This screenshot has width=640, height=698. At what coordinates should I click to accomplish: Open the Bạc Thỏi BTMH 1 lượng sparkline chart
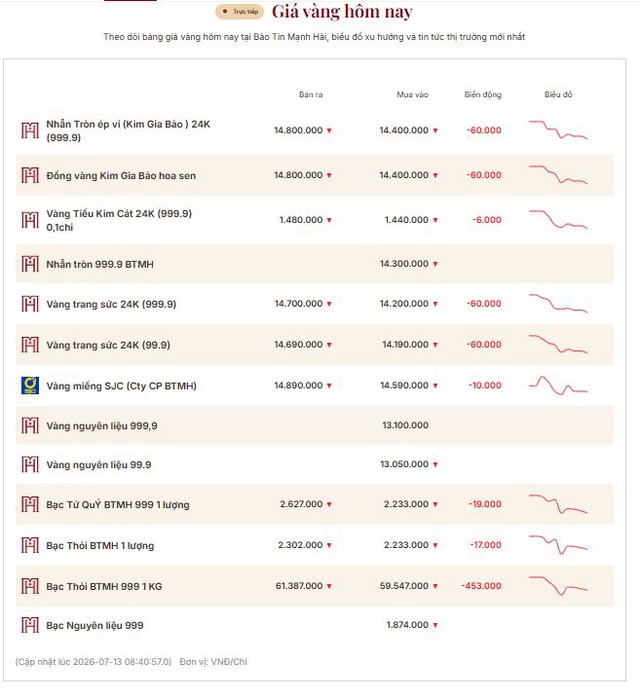click(558, 545)
